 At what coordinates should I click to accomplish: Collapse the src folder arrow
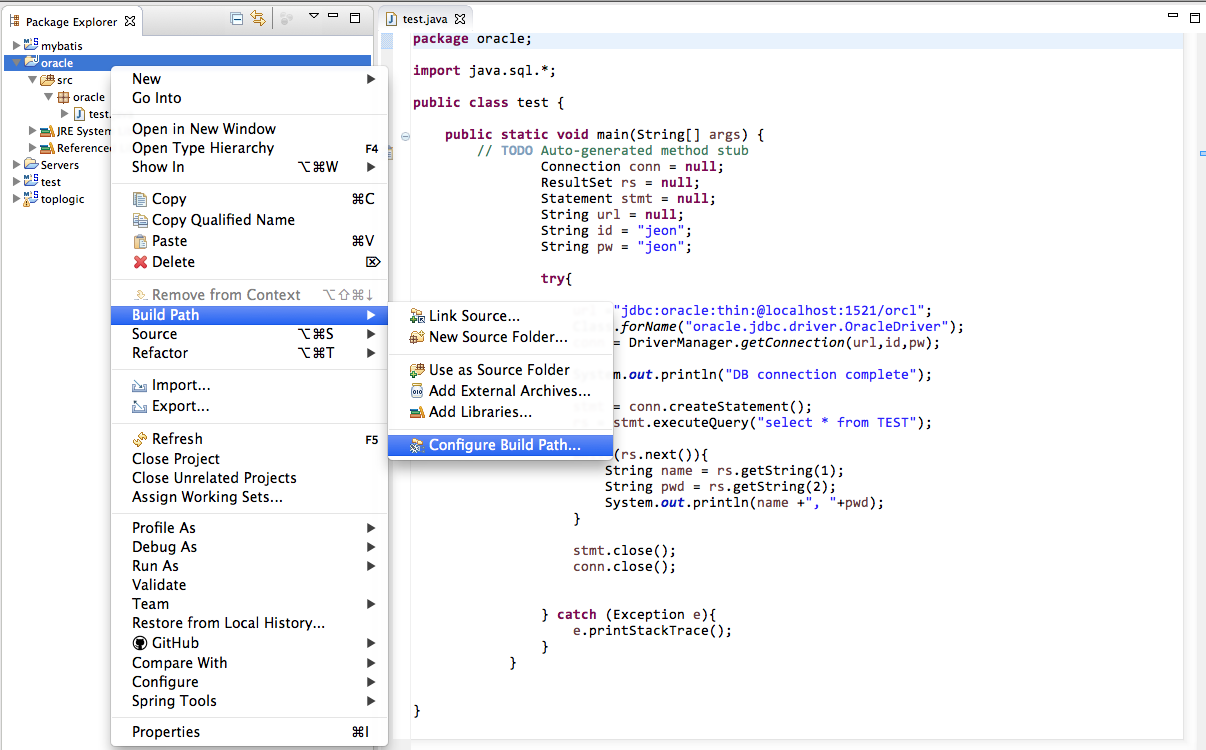pyautogui.click(x=33, y=80)
